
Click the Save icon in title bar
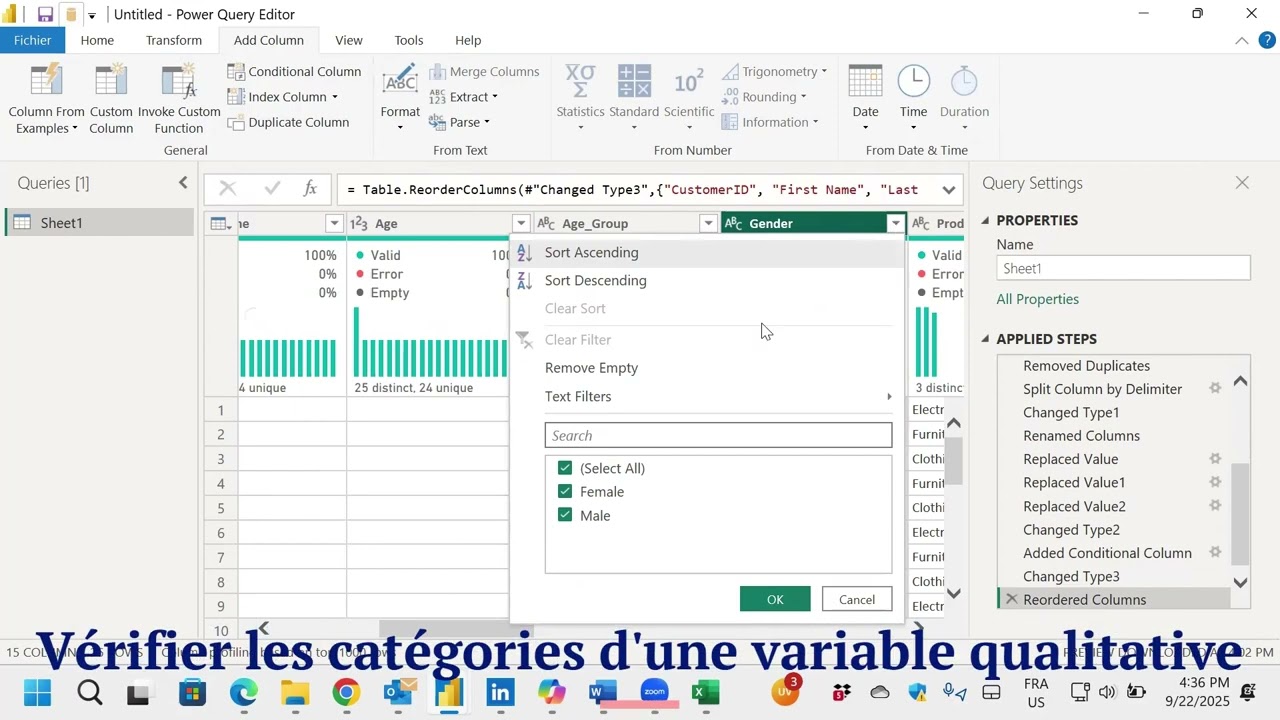tap(45, 14)
